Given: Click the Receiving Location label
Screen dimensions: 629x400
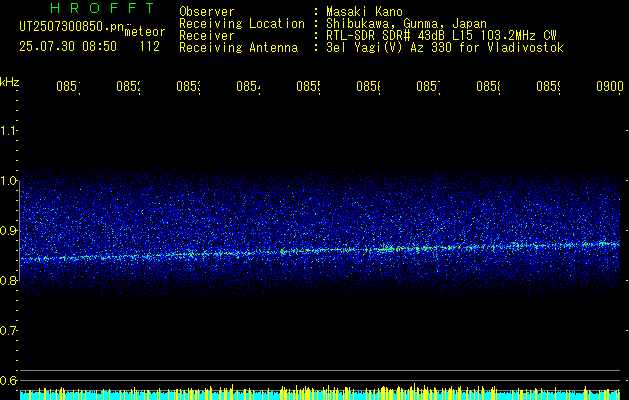Looking at the screenshot, I should pyautogui.click(x=242, y=24).
